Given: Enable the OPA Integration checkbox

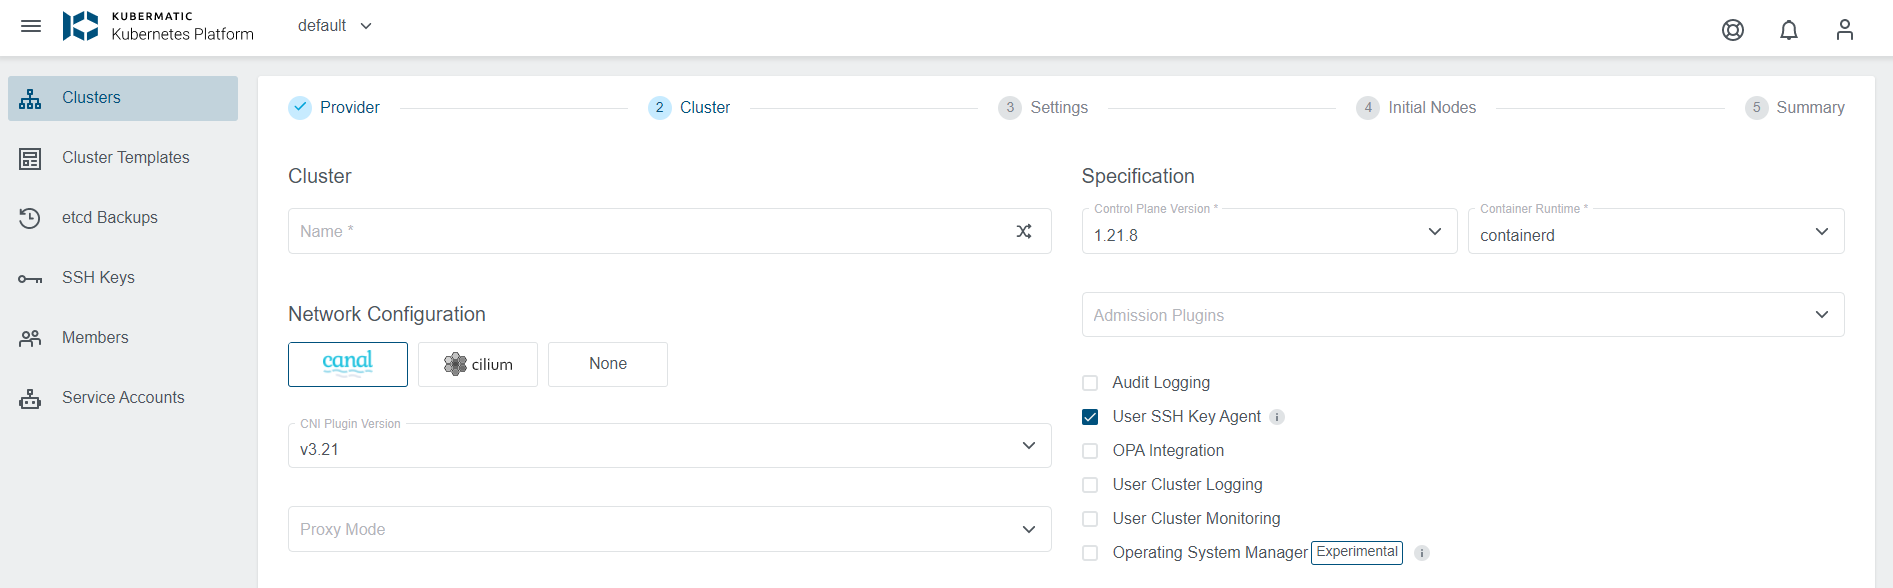Looking at the screenshot, I should click(x=1090, y=451).
